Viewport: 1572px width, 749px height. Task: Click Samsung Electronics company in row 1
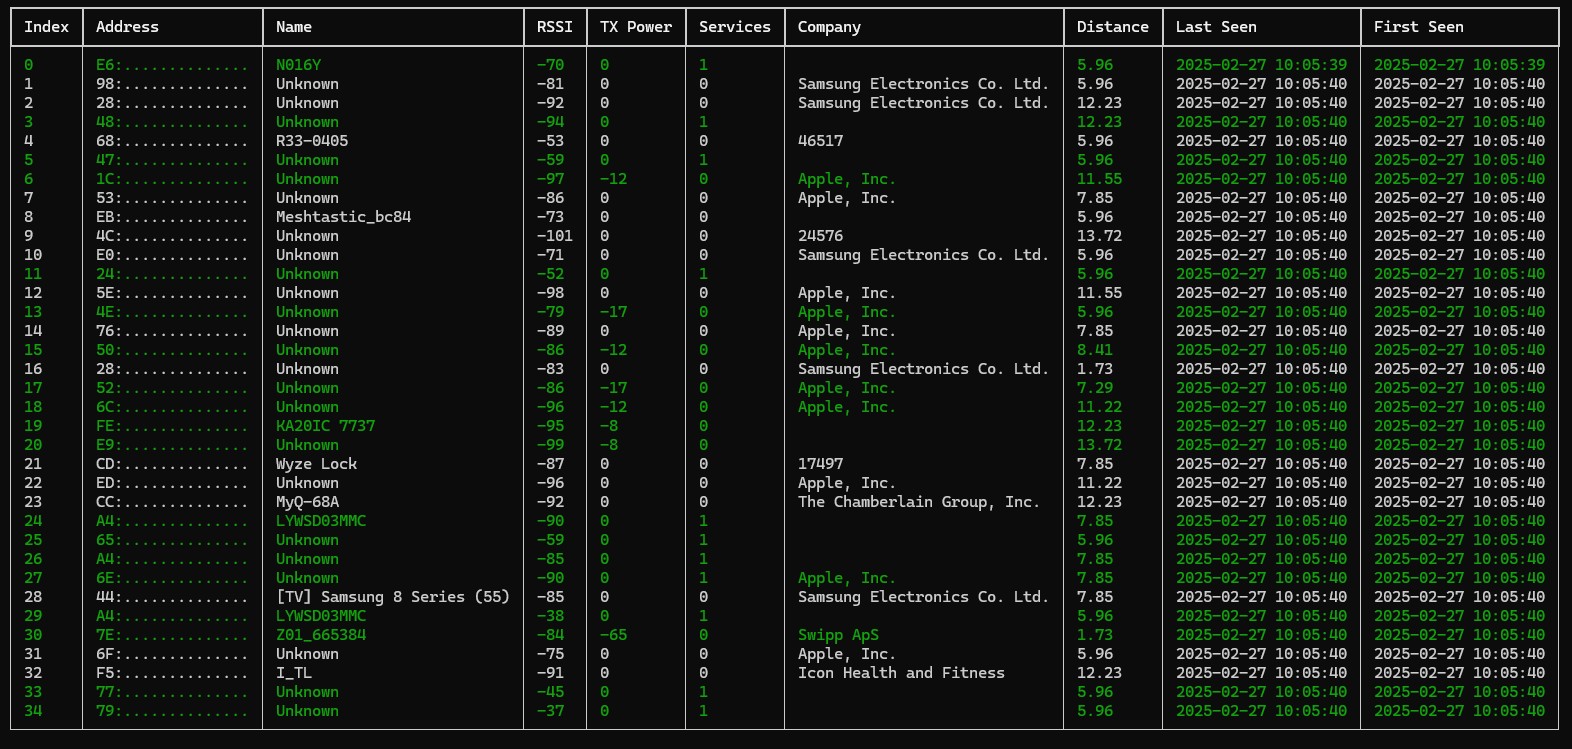(923, 84)
